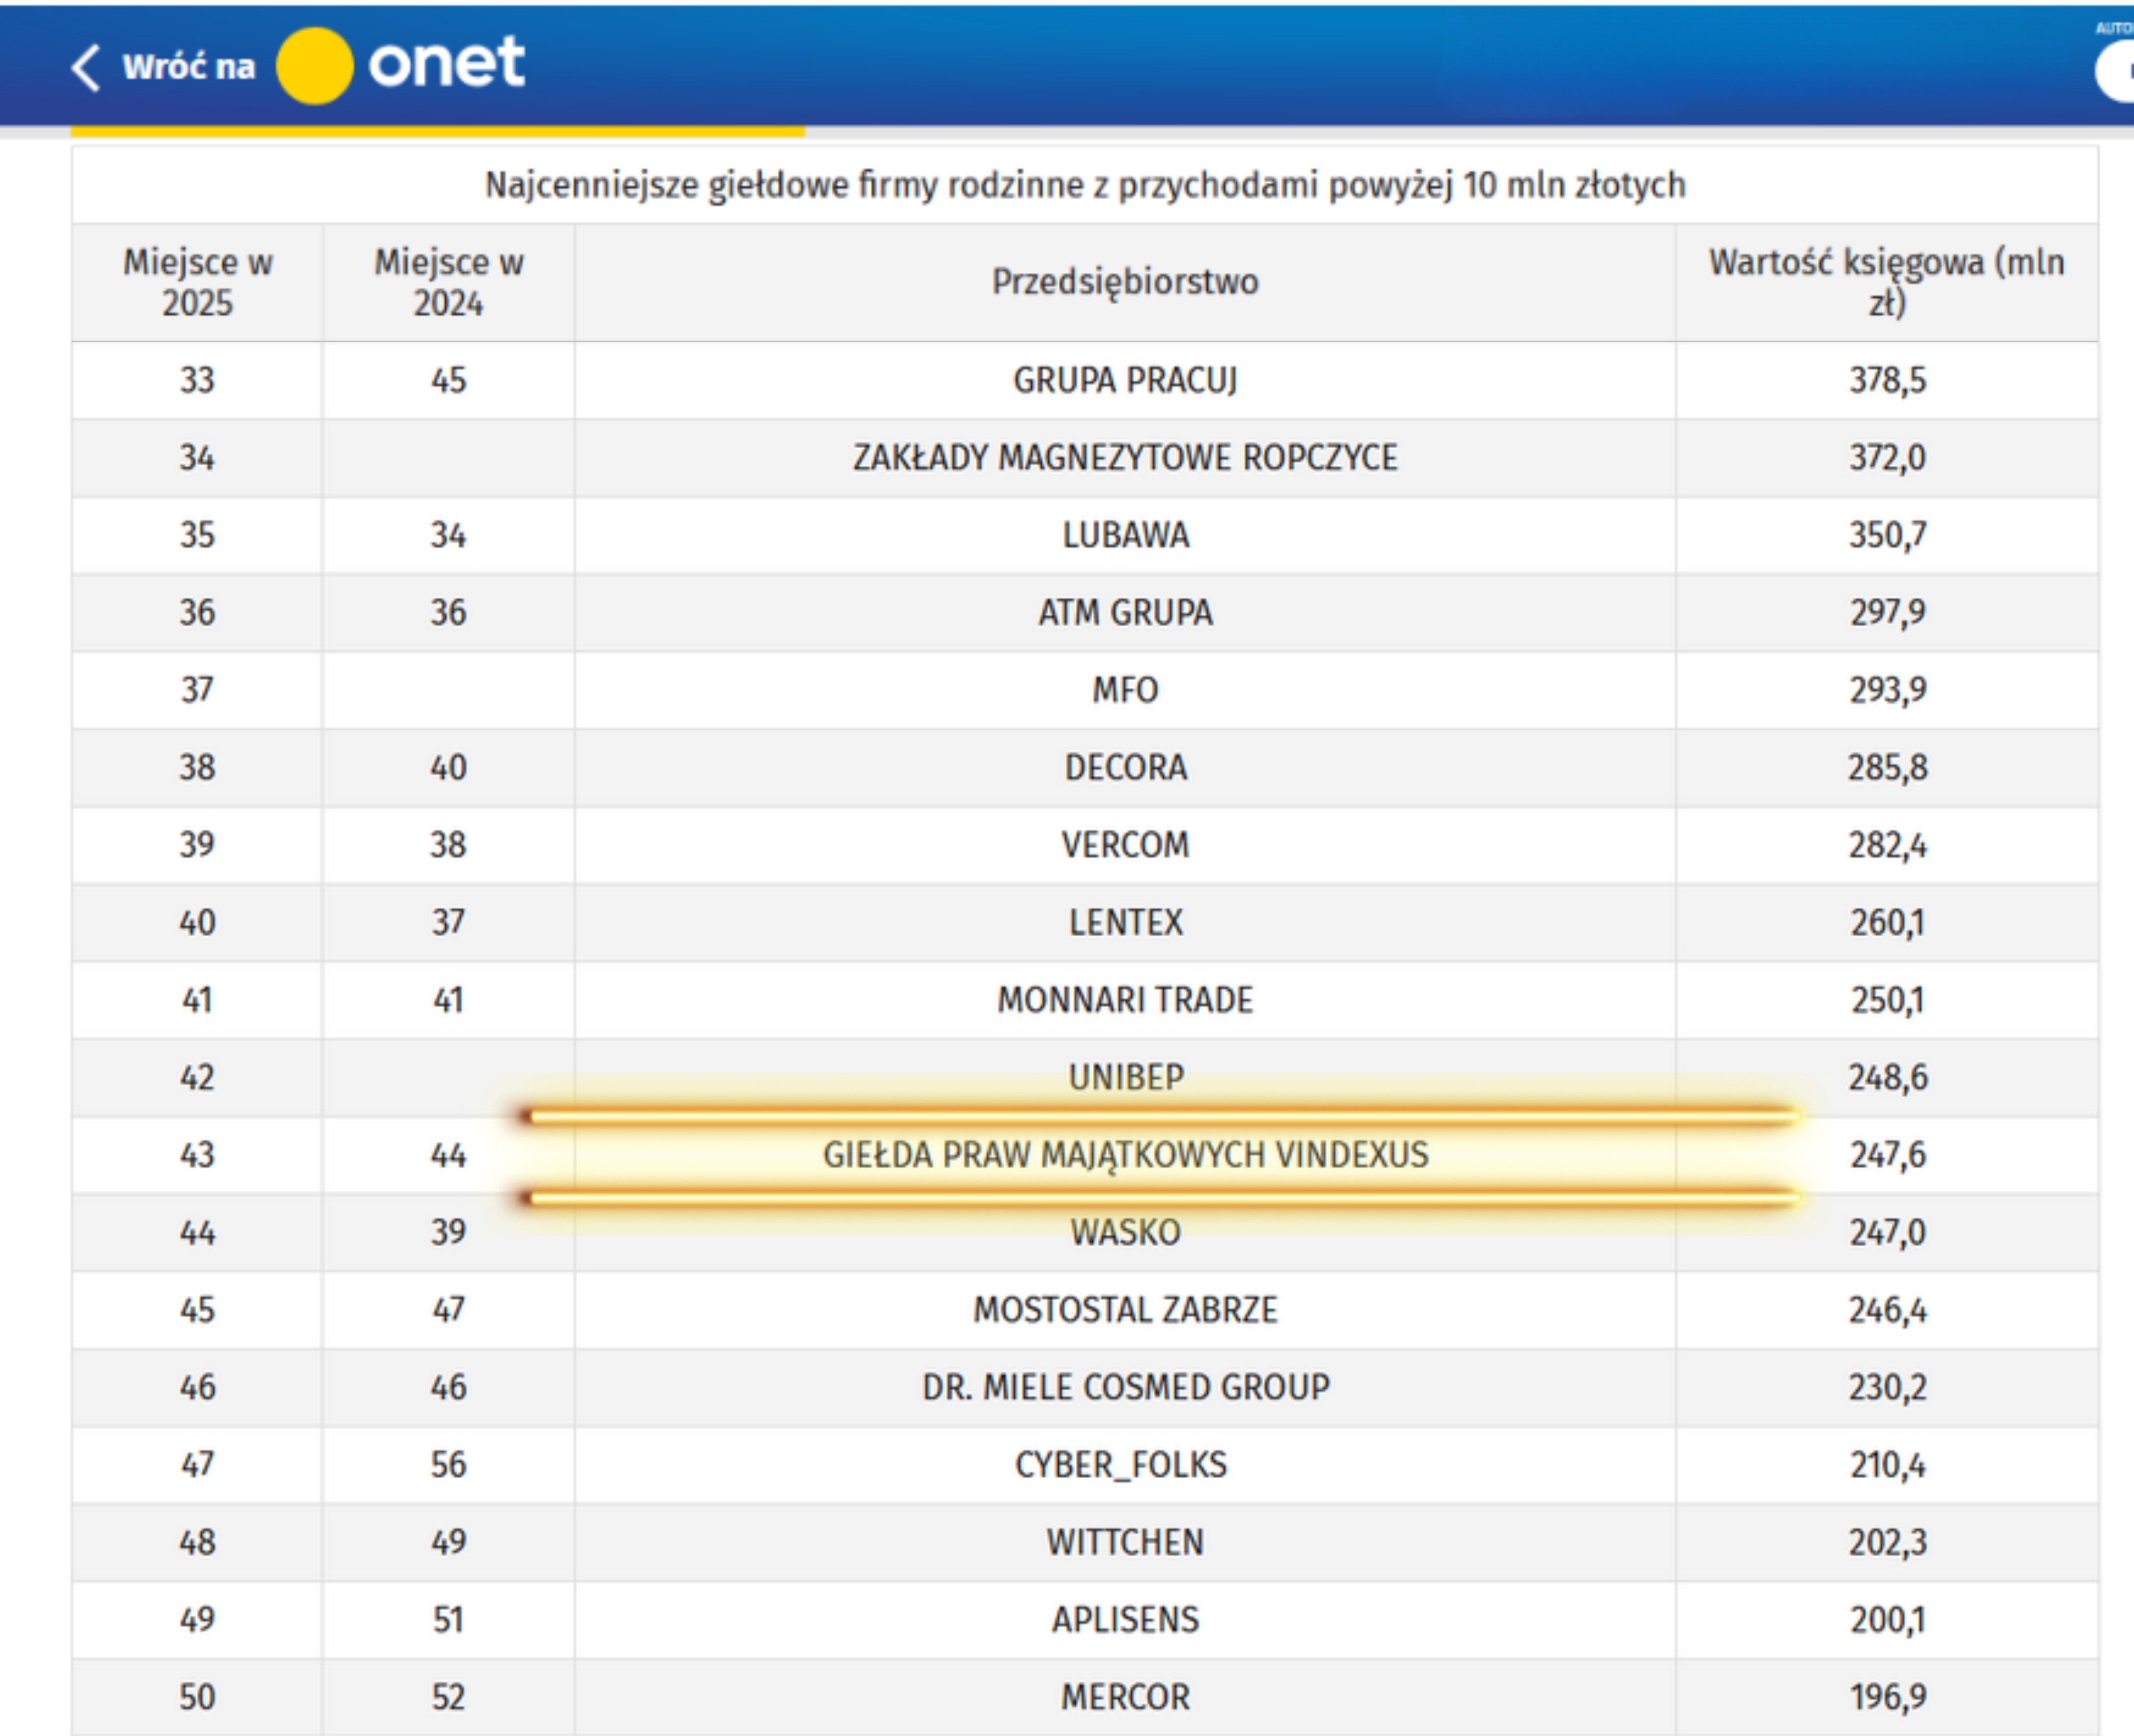
Task: Click the yellow Onet circle logo
Action: pos(314,66)
